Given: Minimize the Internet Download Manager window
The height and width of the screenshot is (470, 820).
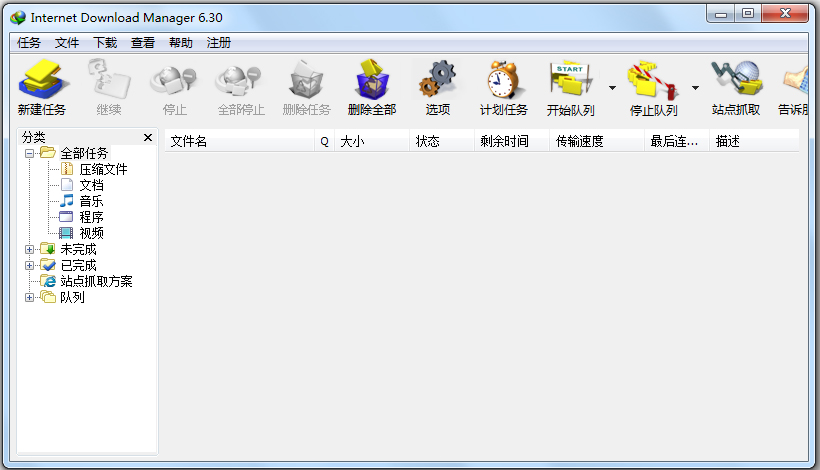Looking at the screenshot, I should point(721,14).
